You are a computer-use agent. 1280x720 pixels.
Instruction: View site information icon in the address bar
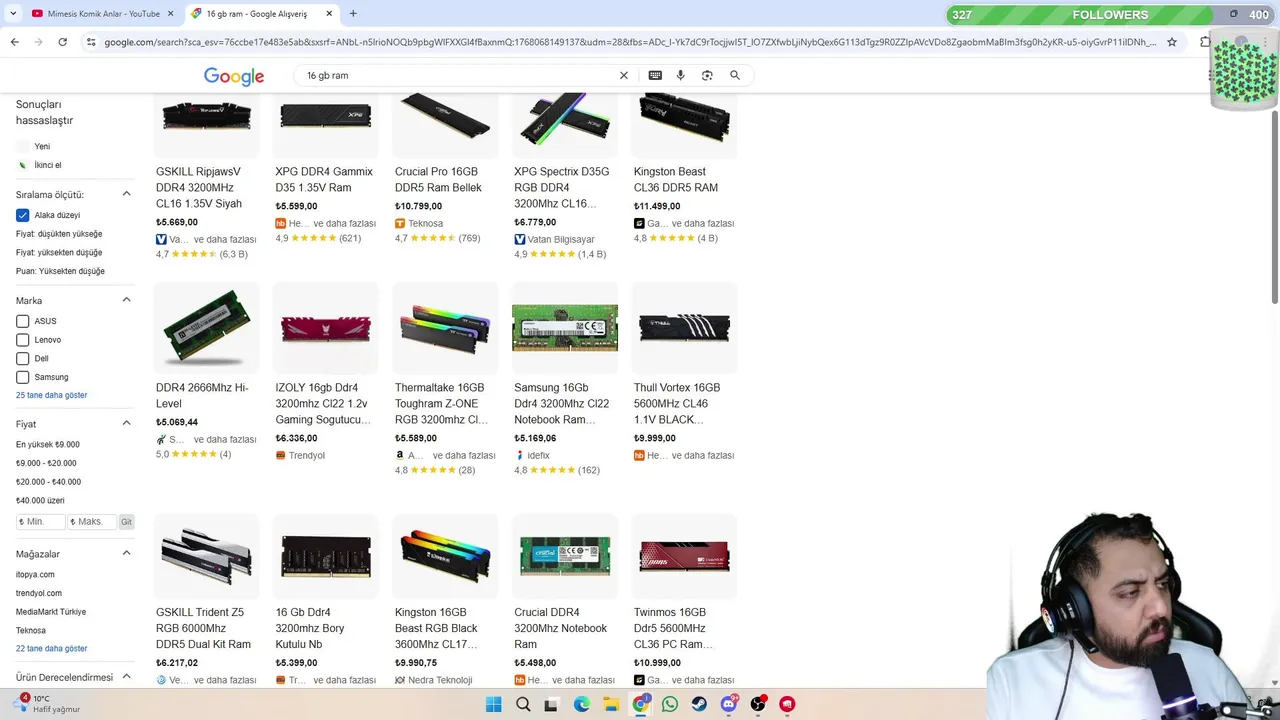91,42
